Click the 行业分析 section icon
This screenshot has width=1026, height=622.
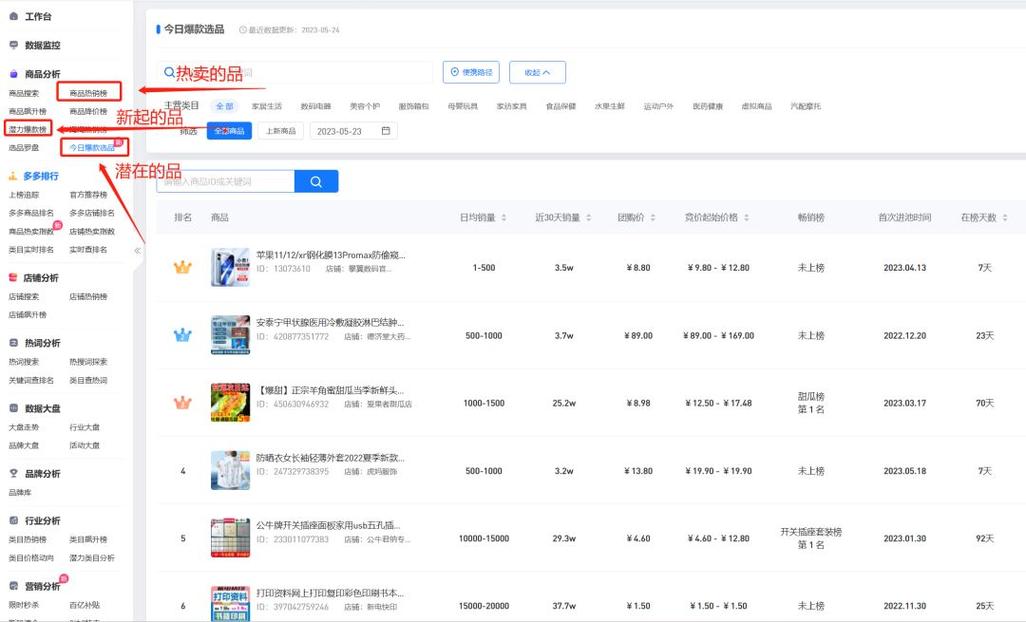[13, 520]
